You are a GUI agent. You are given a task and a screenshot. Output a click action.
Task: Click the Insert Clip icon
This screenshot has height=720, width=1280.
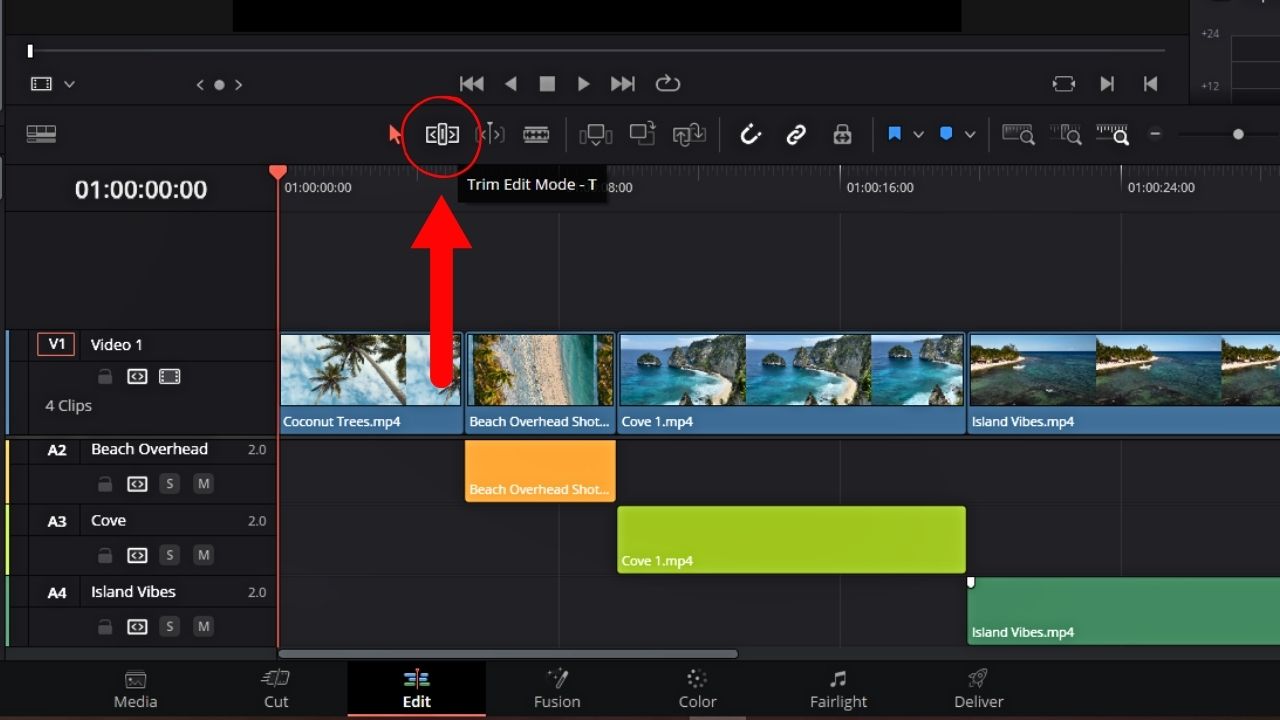click(x=596, y=134)
